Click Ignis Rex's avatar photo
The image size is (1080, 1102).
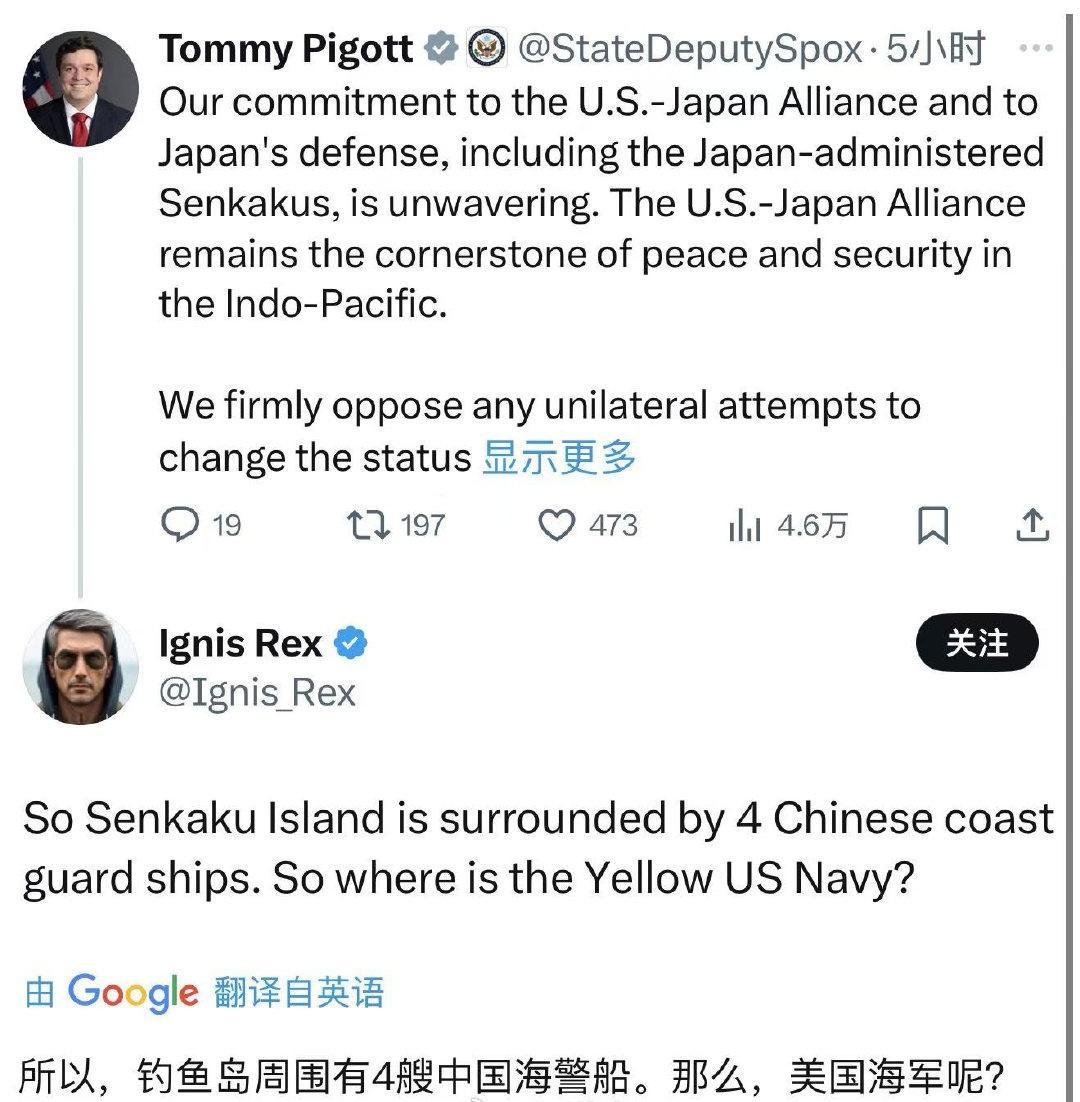pyautogui.click(x=80, y=665)
